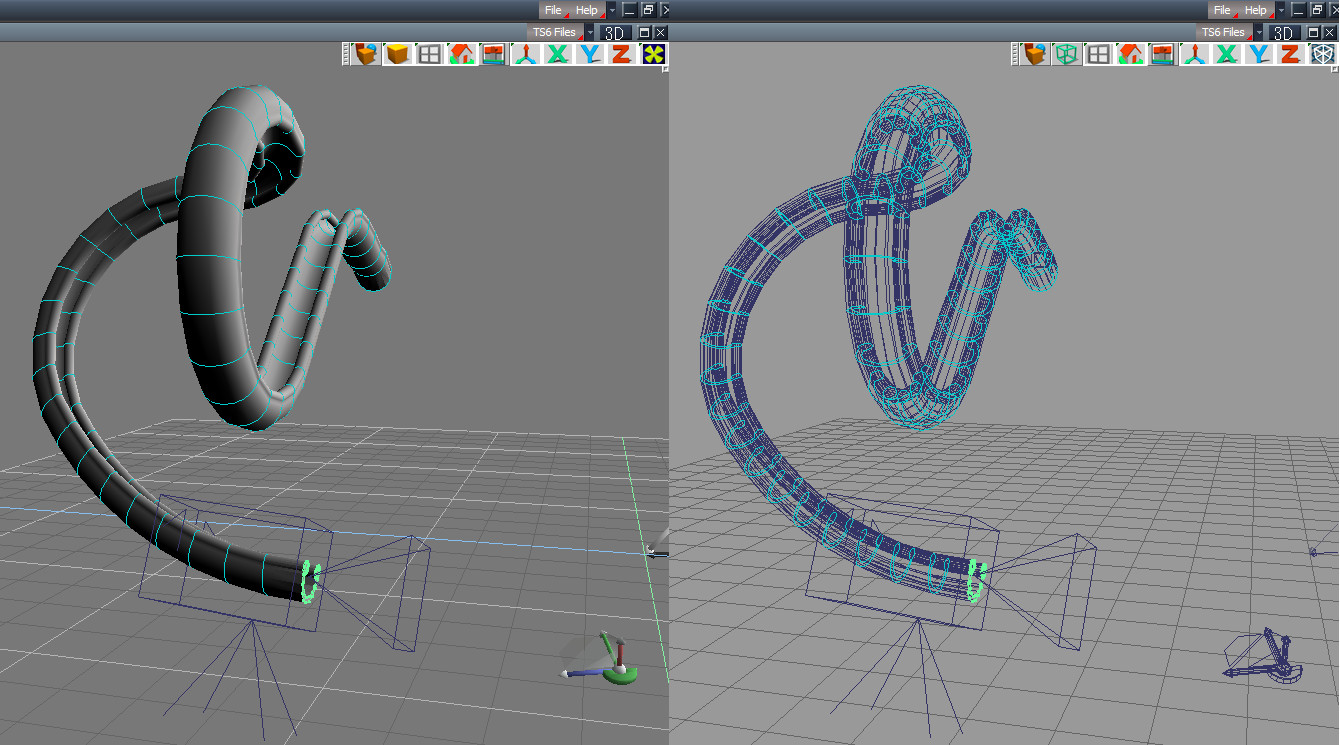Toggle green X axis lock in left window

(x=558, y=54)
